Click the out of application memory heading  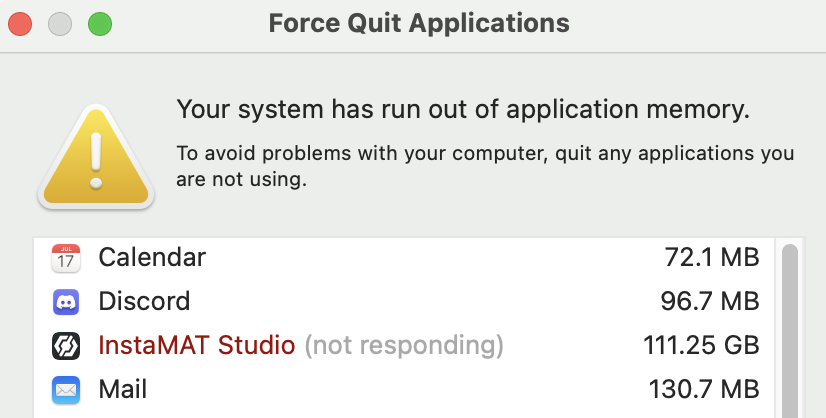point(463,108)
